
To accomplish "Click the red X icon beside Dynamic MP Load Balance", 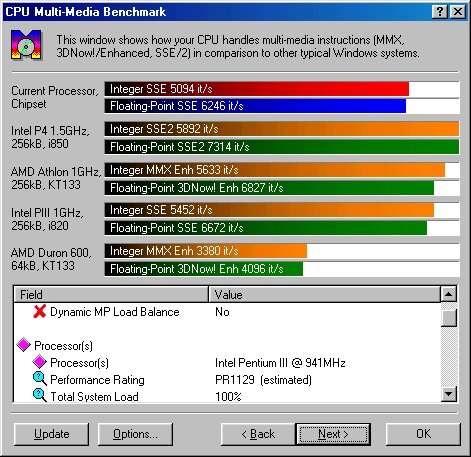I will tap(39, 312).
